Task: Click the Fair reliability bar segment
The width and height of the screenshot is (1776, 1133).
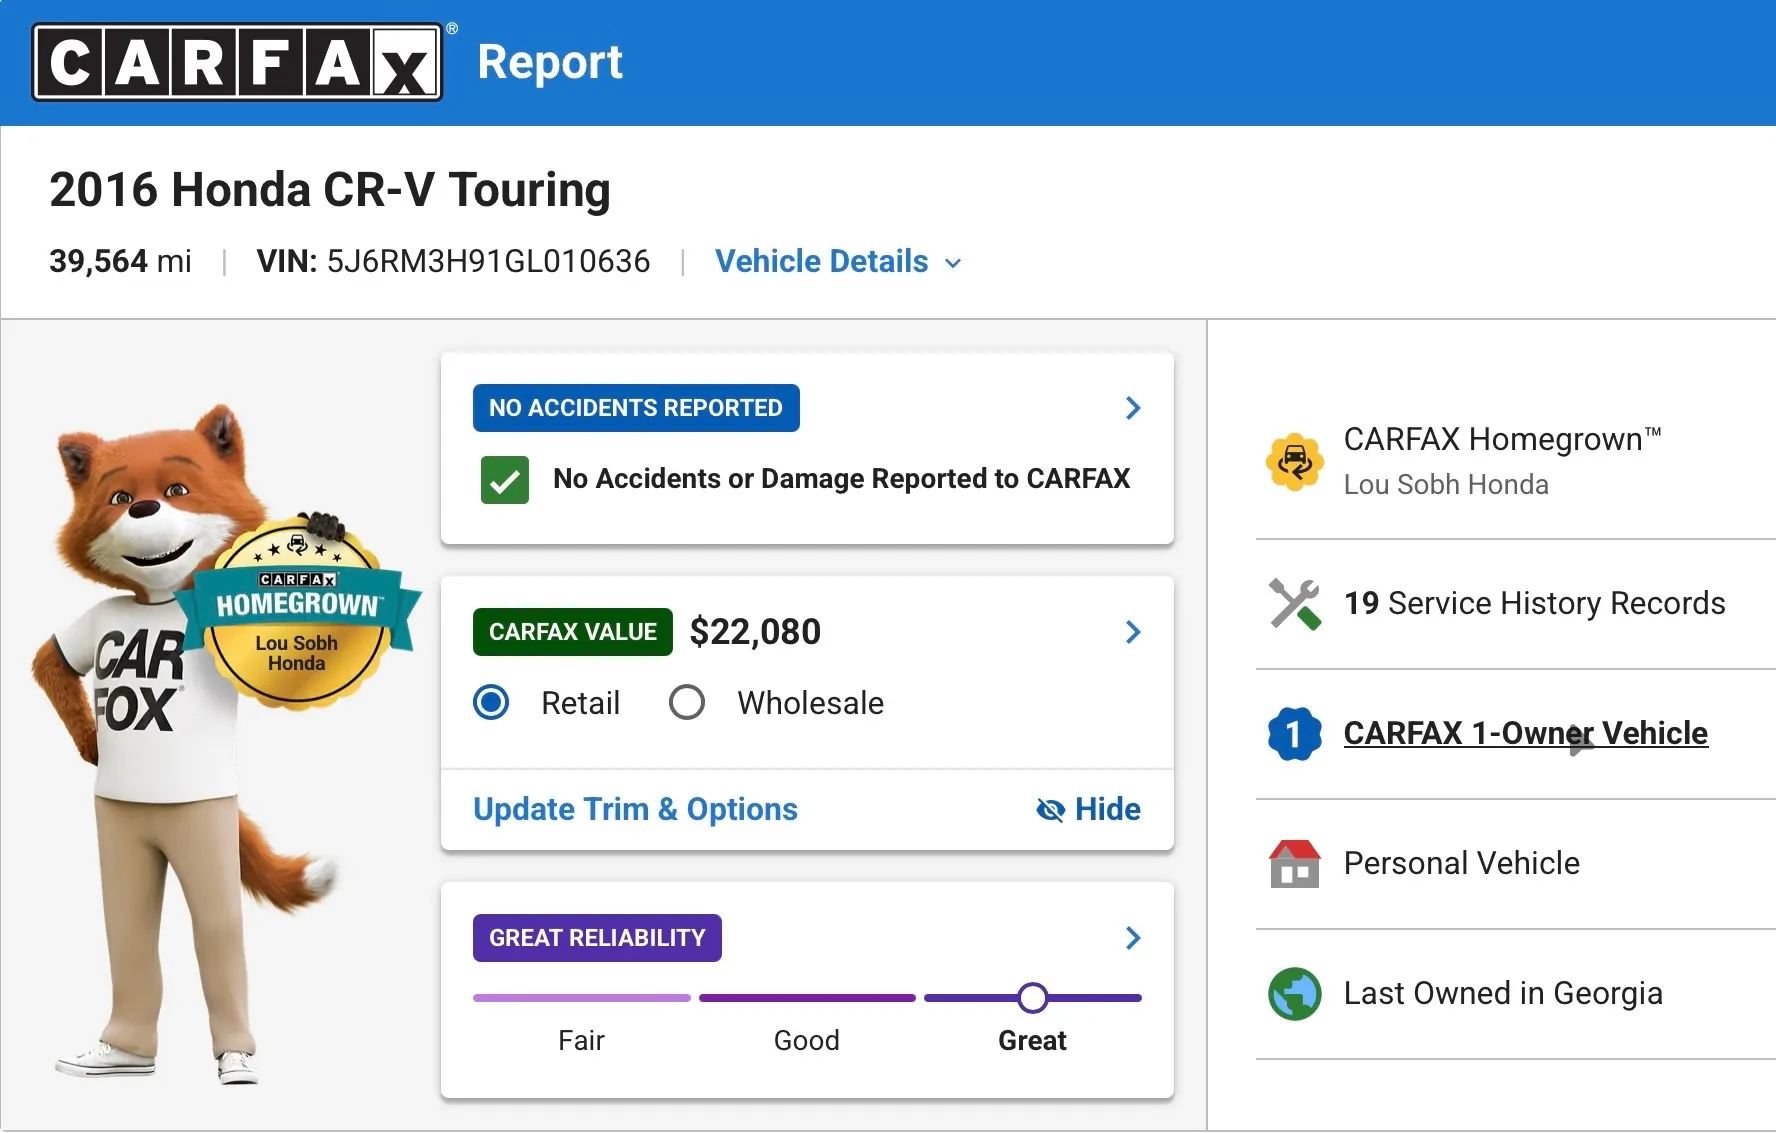Action: (x=582, y=998)
